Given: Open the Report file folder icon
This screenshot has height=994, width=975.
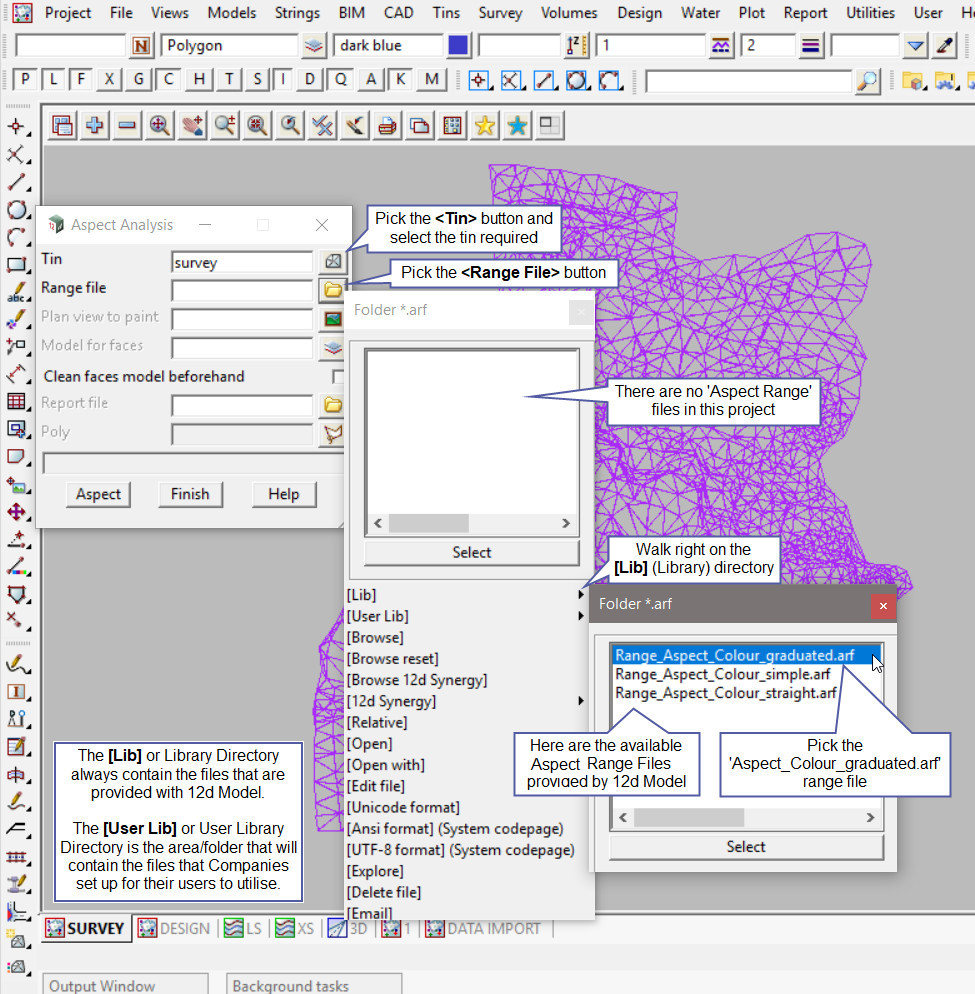Looking at the screenshot, I should [333, 405].
